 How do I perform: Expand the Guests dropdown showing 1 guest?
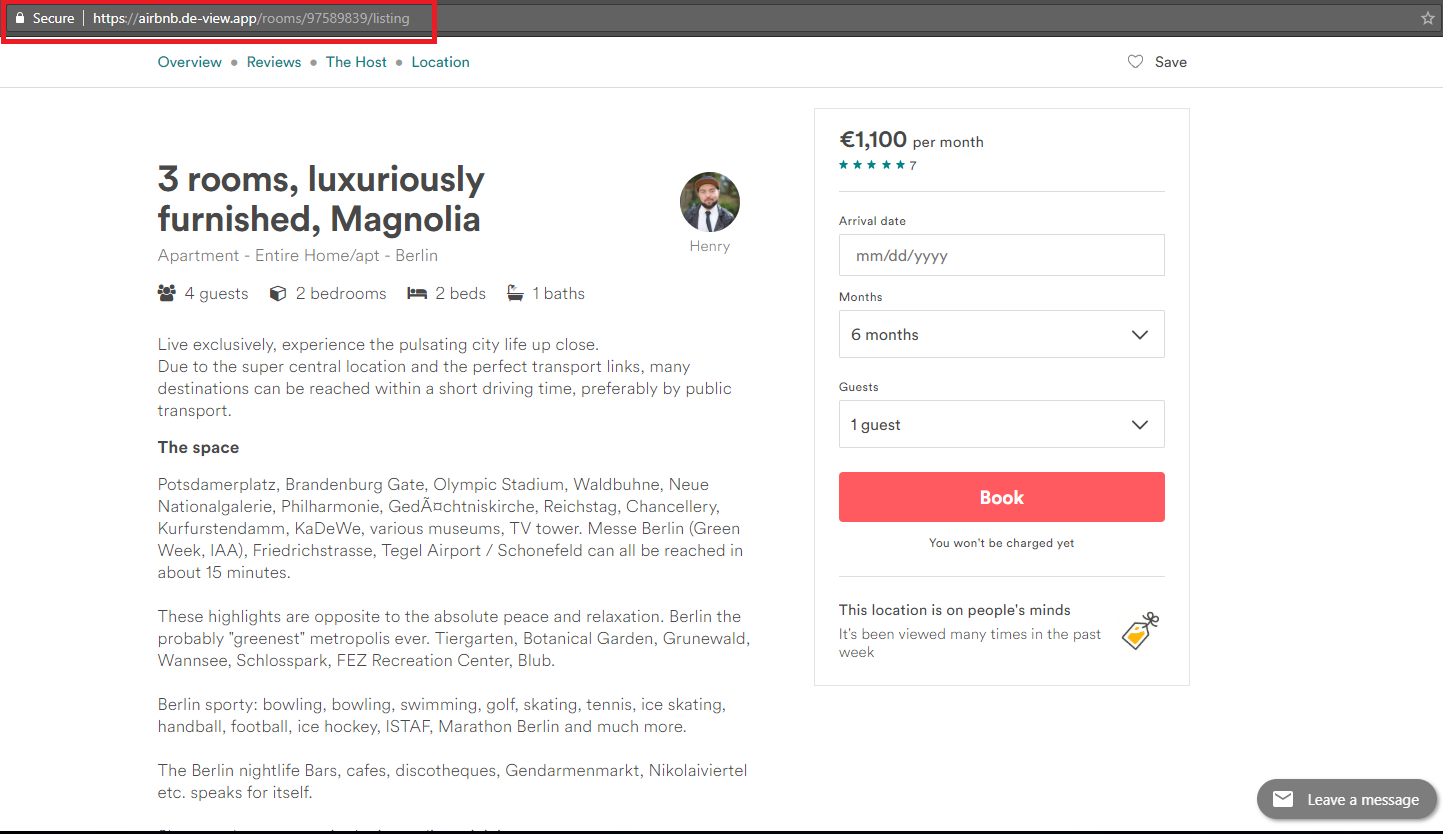(1001, 424)
